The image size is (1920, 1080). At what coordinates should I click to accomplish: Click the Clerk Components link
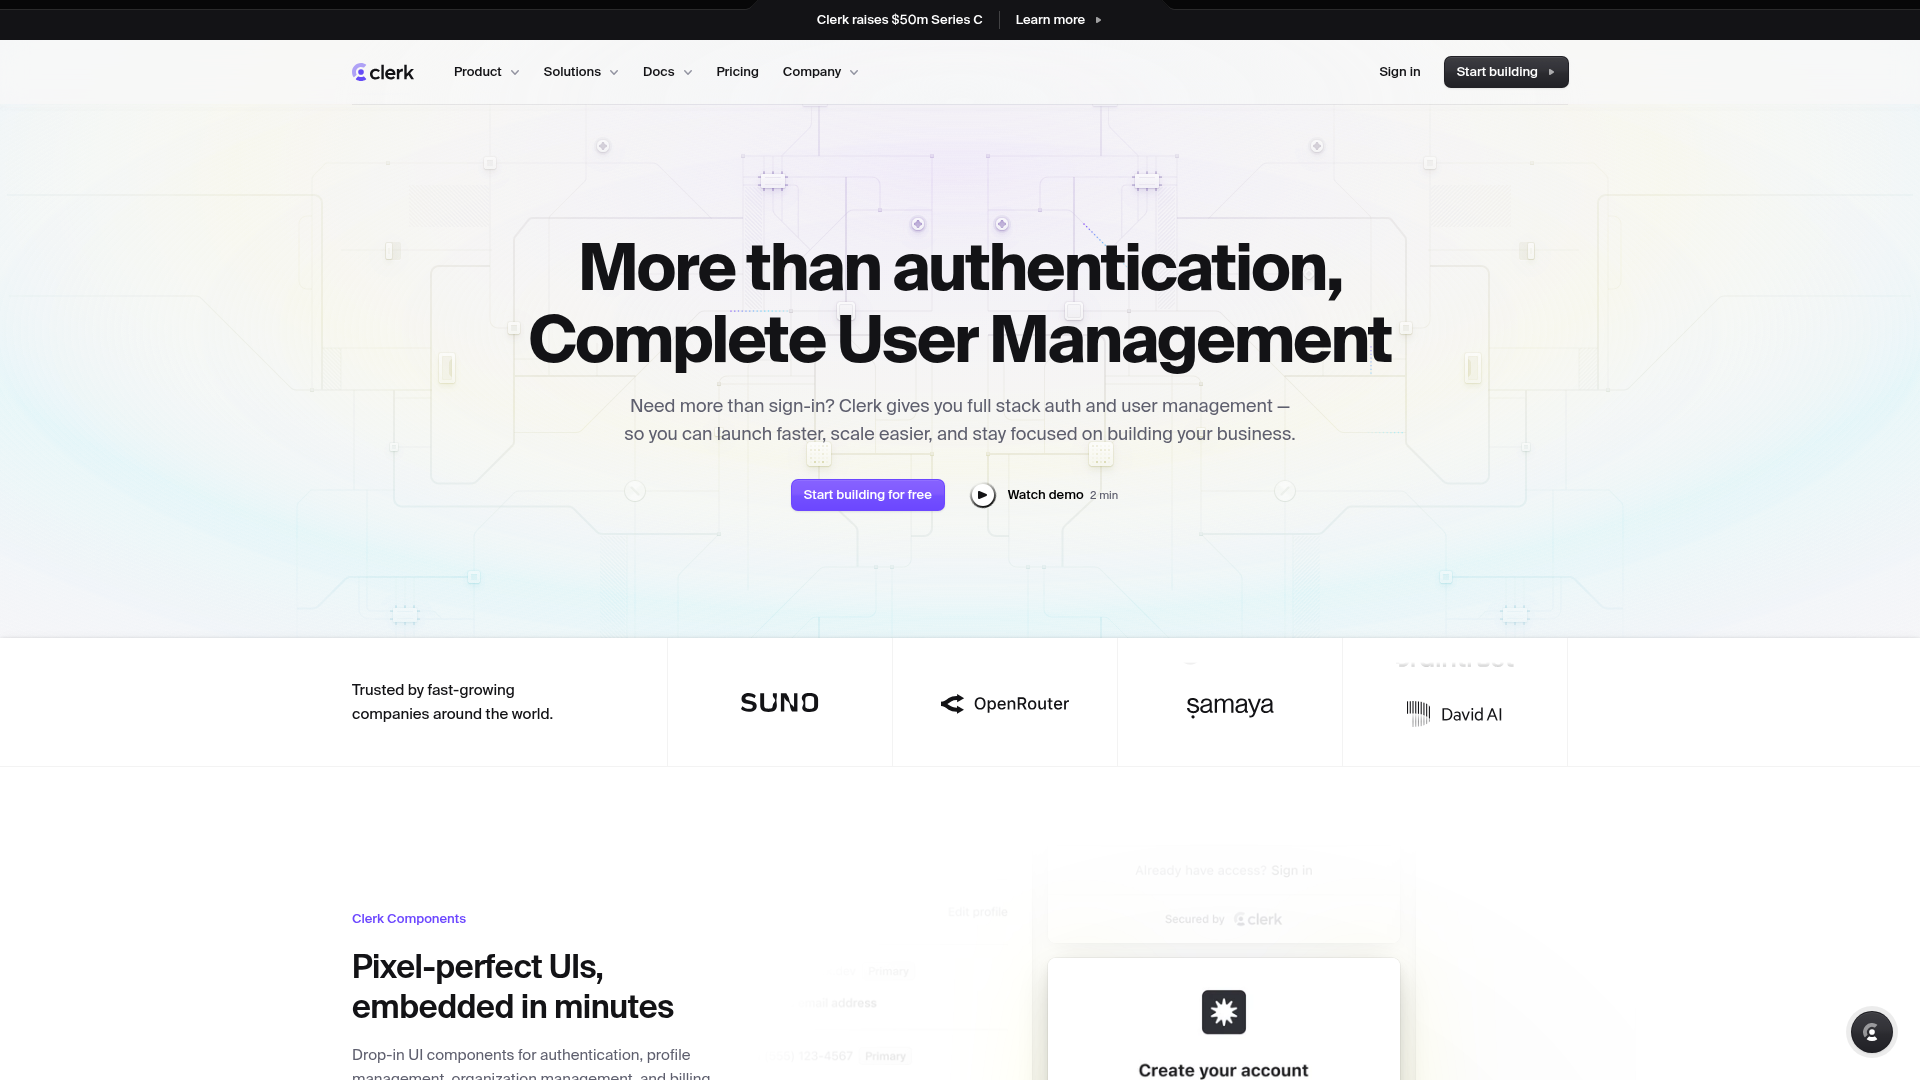408,918
